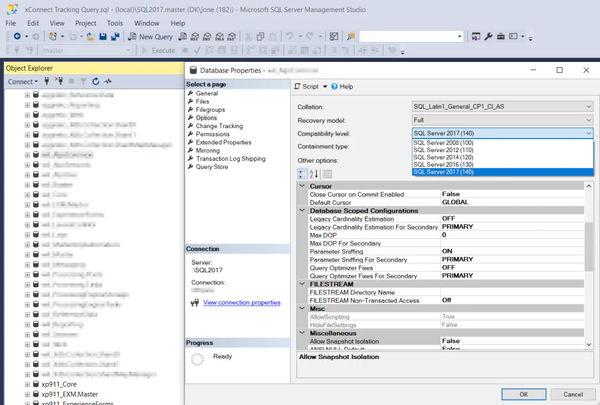600x405 pixels.
Task: Refresh the Object Explorer tree
Action: (x=96, y=81)
